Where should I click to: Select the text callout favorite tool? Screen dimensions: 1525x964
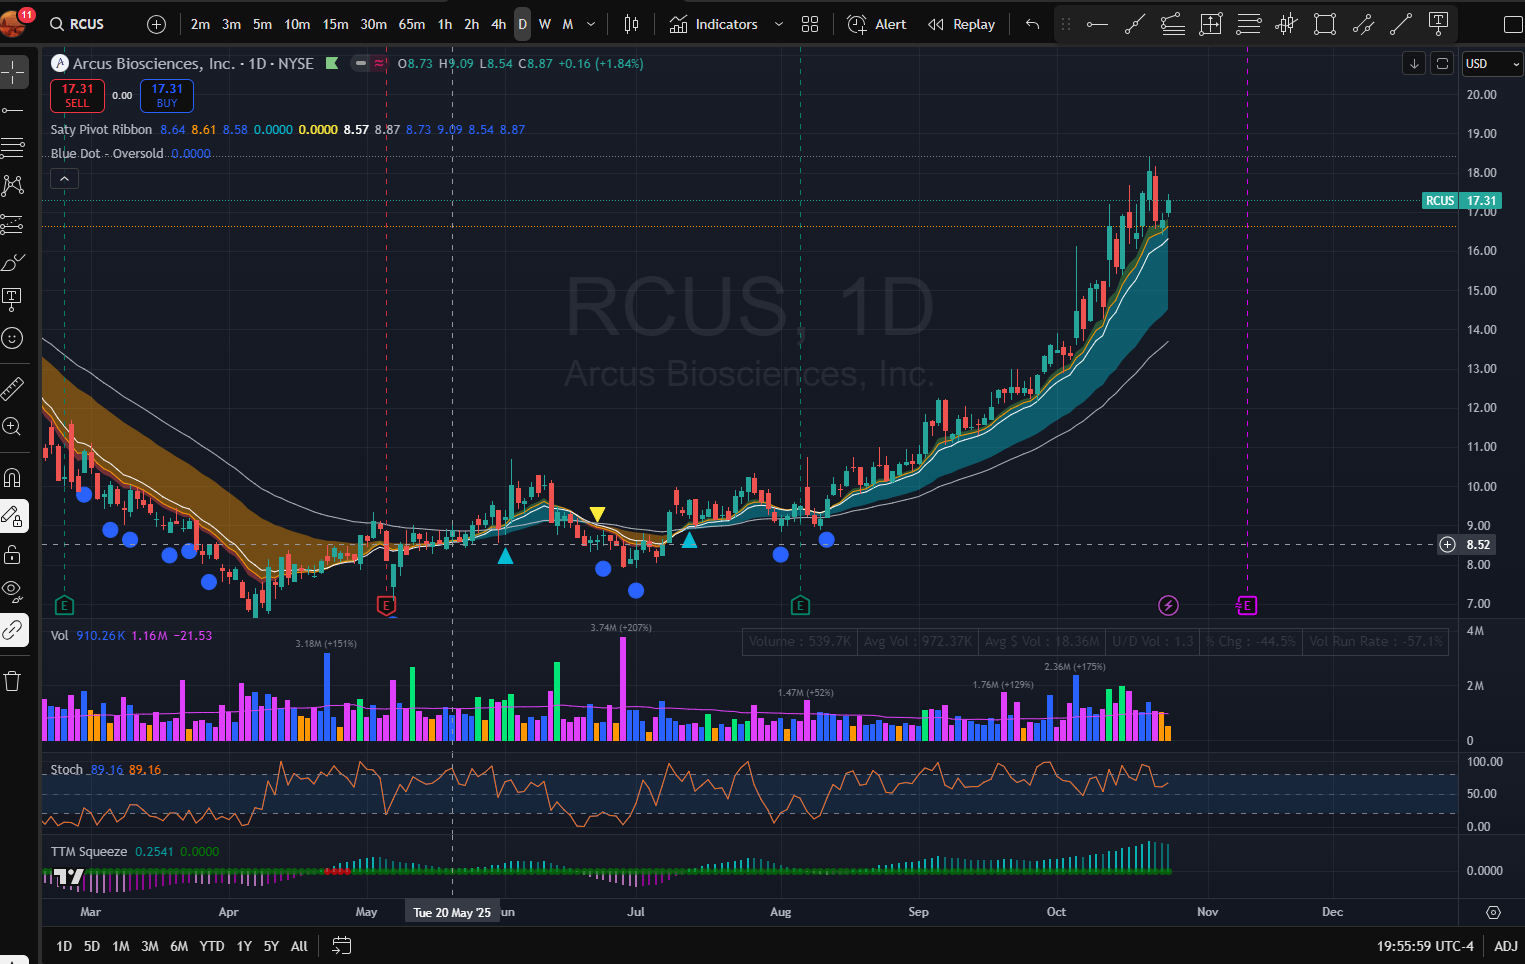click(1439, 24)
